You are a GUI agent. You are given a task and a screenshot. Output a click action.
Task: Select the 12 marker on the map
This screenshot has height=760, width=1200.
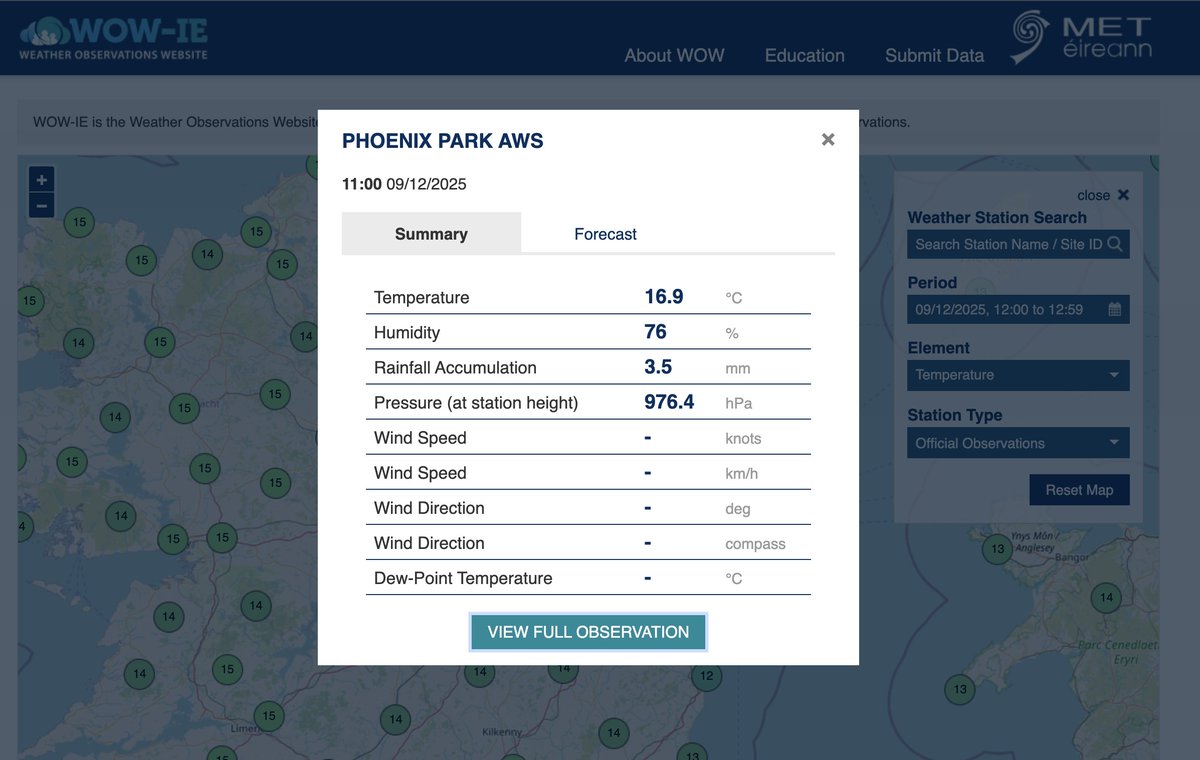(707, 676)
